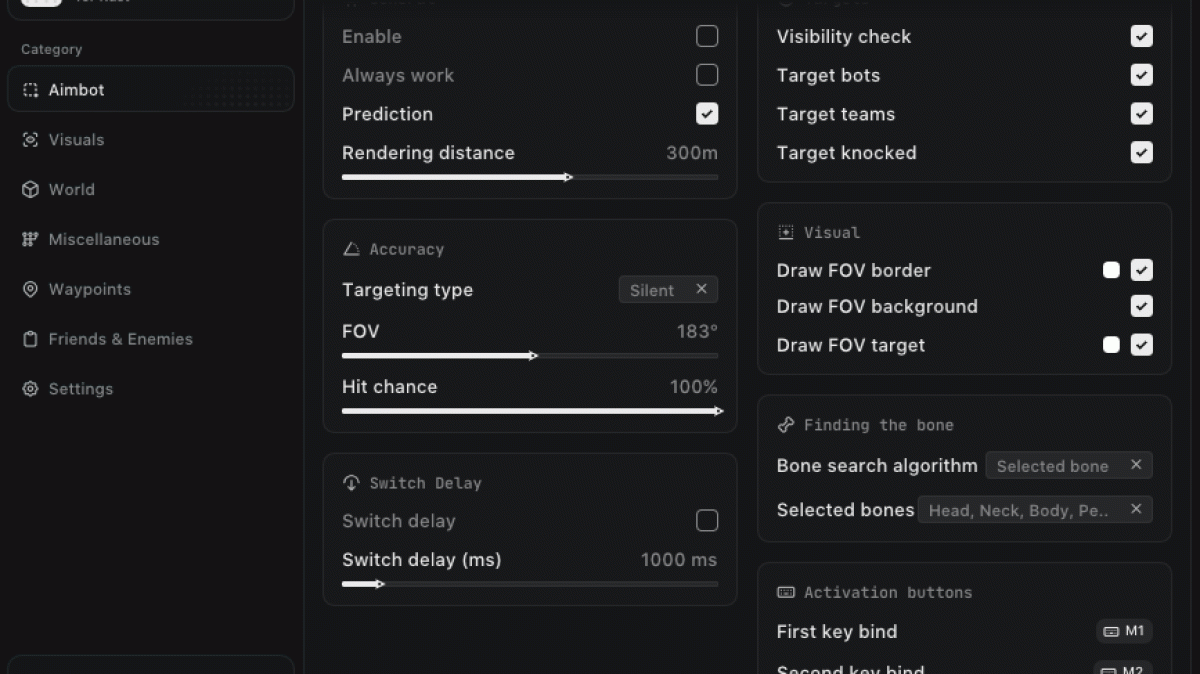Click the First key bind M1 button

tap(1124, 631)
